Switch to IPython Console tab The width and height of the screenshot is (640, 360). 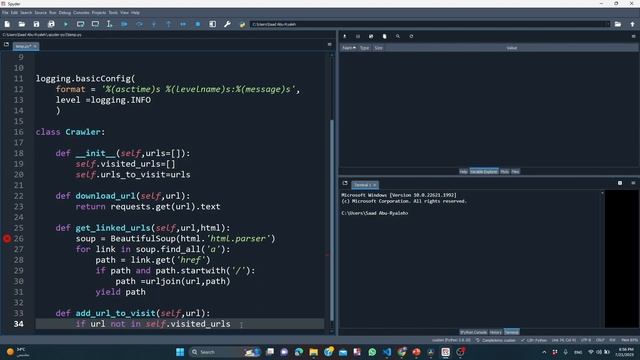(473, 332)
